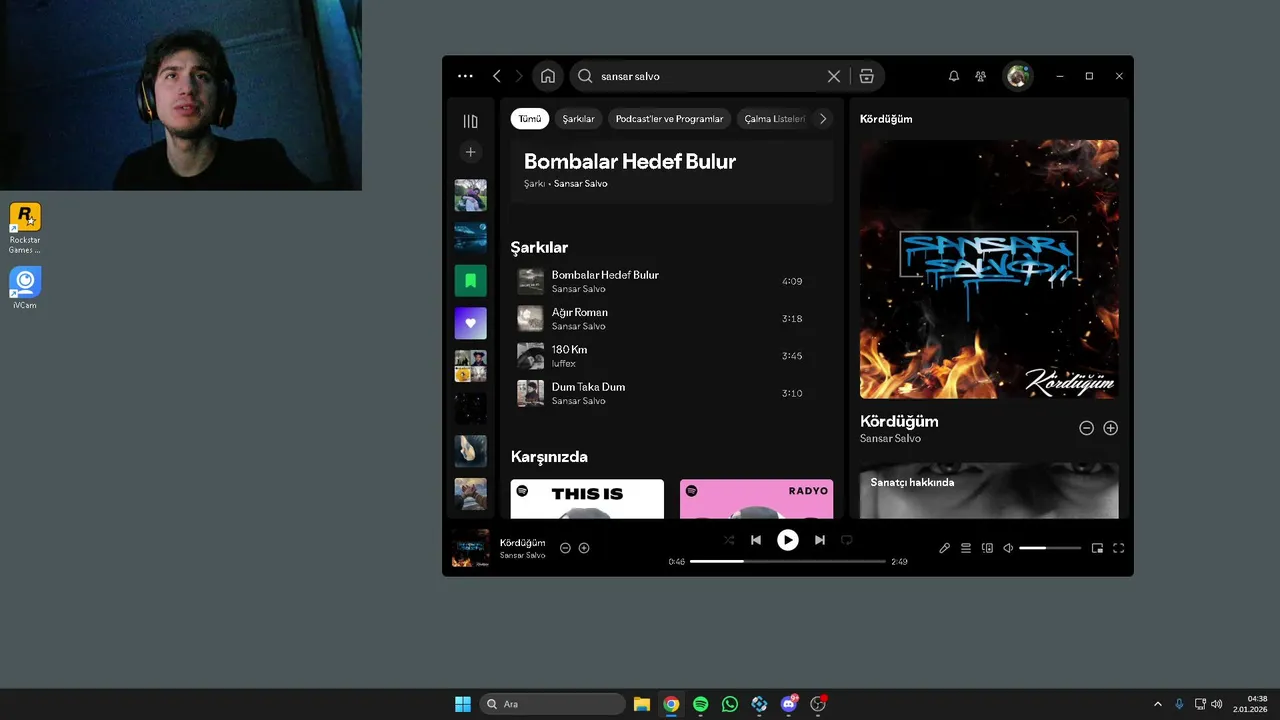Open the Browse icon beside search
Screen dimensions: 1280x720
867,76
